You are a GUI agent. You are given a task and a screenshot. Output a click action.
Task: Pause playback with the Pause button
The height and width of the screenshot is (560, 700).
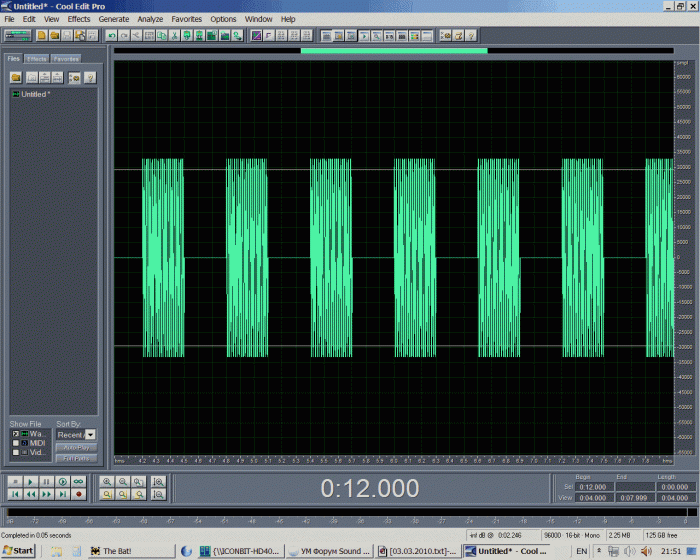[x=46, y=481]
